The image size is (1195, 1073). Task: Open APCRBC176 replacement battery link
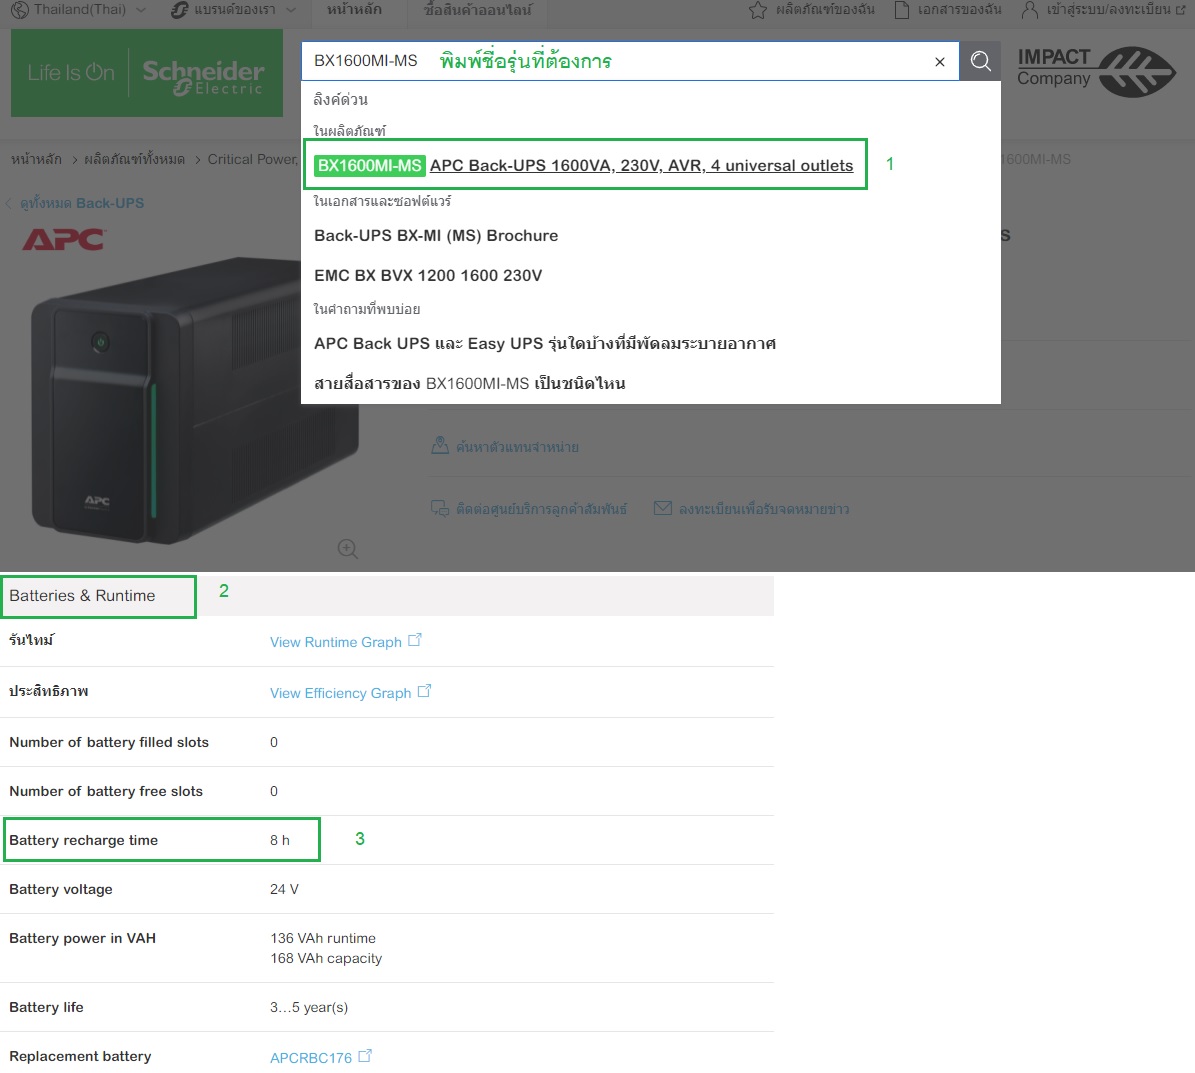[311, 1057]
